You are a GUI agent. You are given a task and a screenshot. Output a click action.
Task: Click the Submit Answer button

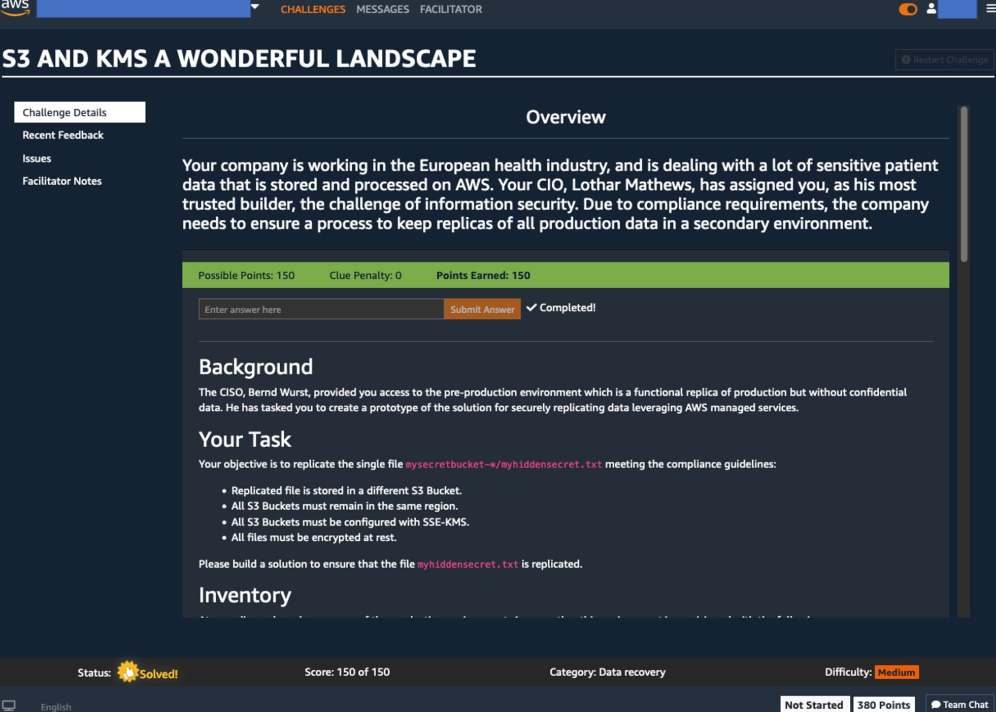coord(482,309)
